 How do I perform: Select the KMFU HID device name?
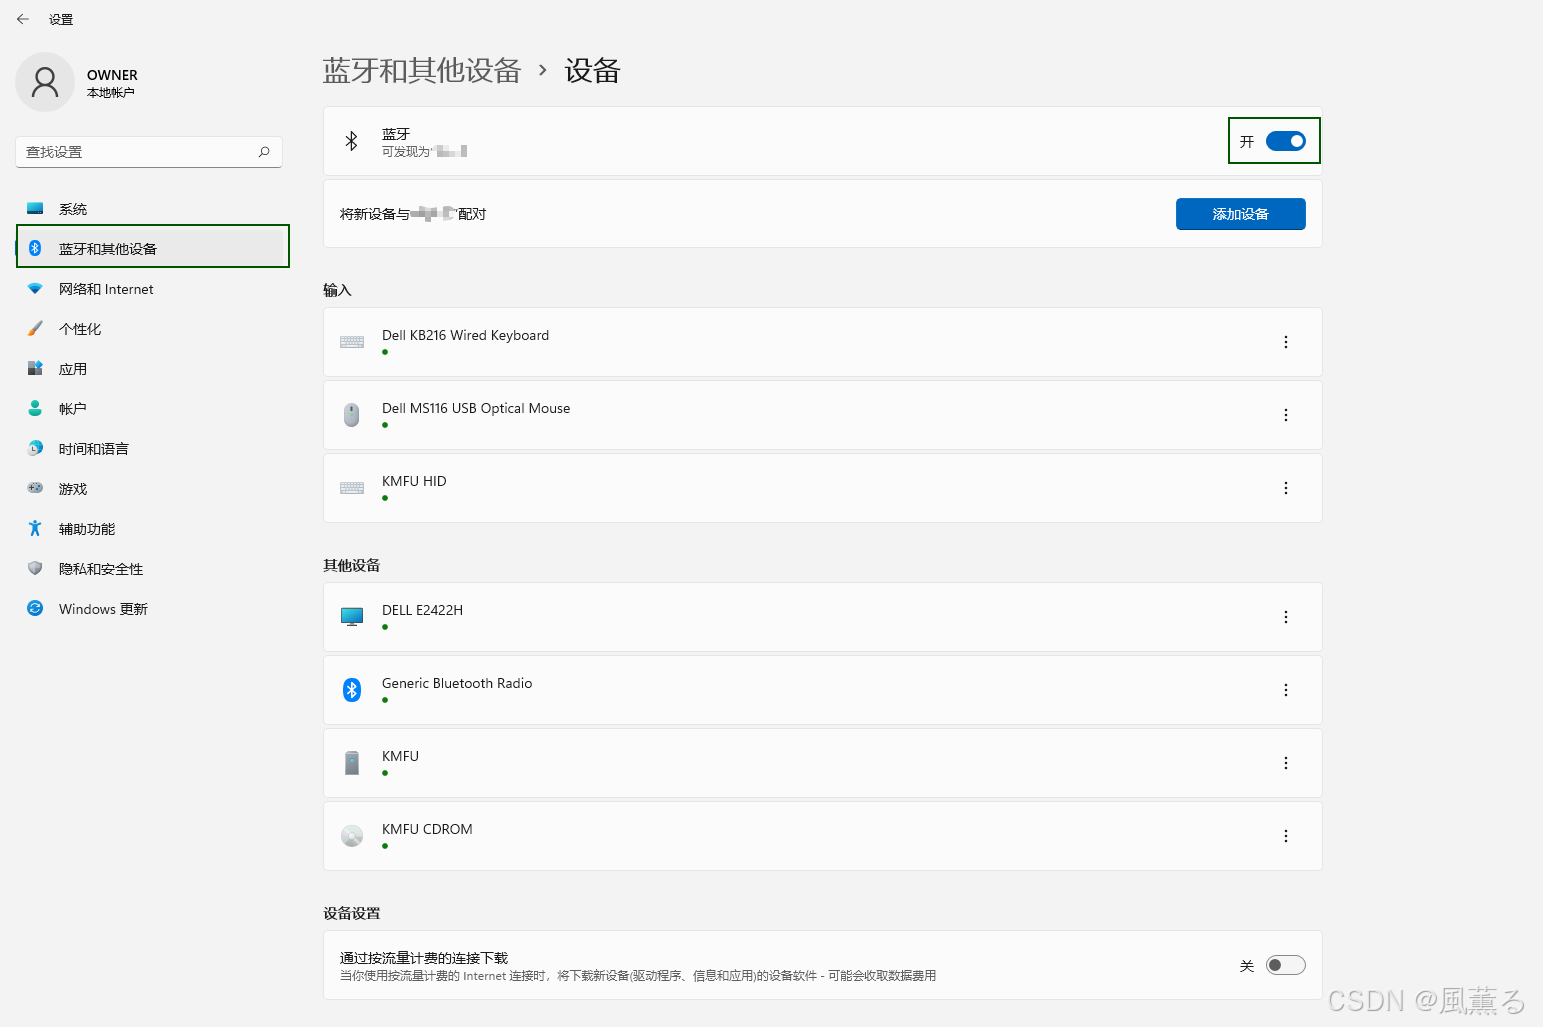[x=414, y=481]
